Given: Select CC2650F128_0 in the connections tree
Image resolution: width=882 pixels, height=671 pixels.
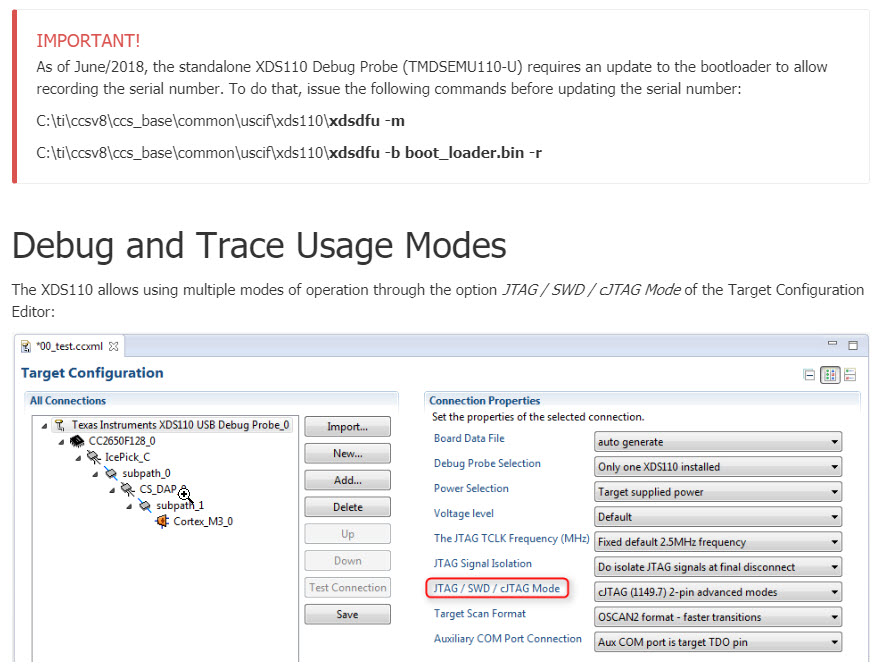Looking at the screenshot, I should (122, 442).
